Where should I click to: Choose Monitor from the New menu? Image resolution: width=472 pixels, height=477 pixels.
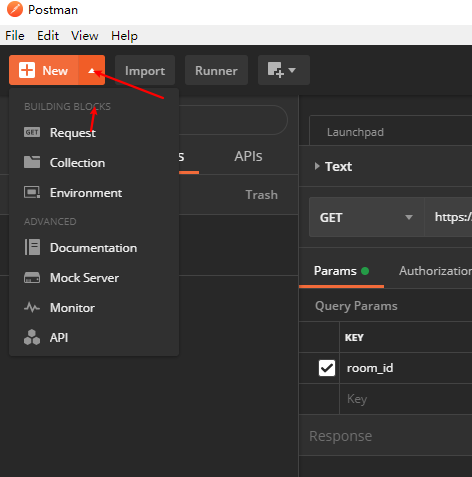pos(94,307)
